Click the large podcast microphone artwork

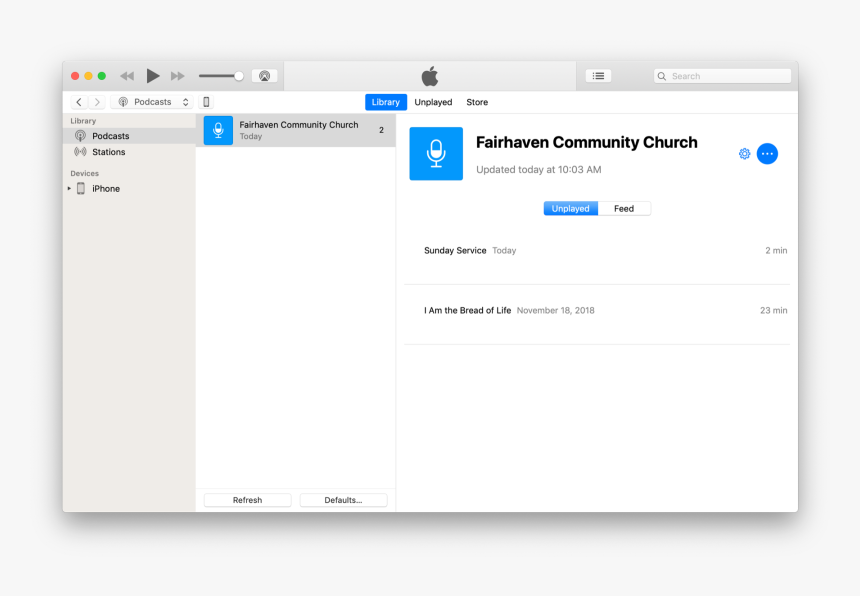point(436,154)
